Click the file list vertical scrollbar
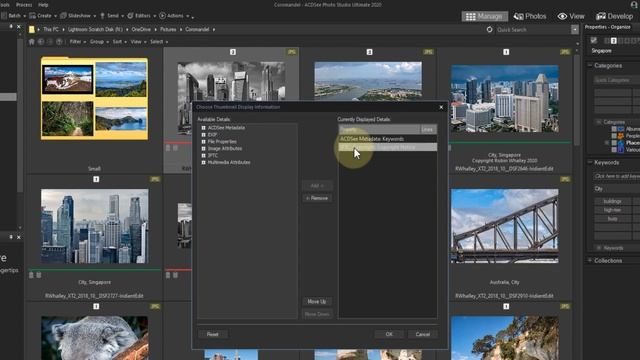Screen dimensions: 640x360 pos(577,100)
